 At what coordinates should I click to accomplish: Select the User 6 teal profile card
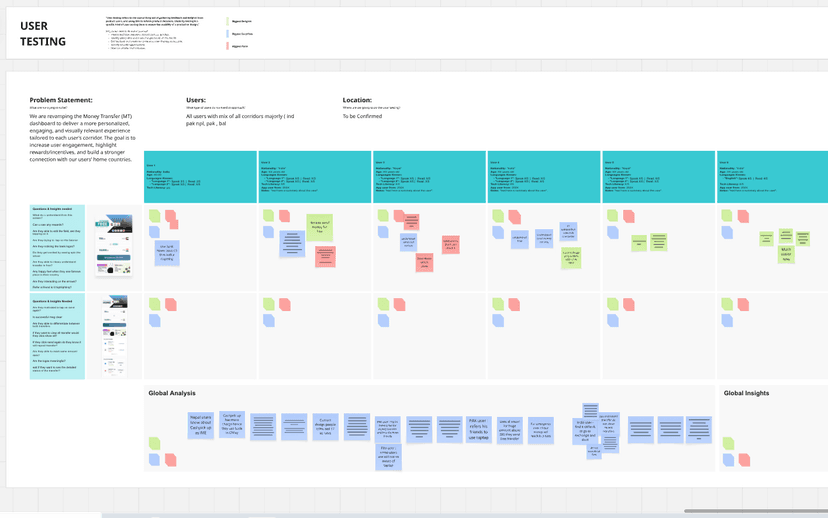point(772,177)
